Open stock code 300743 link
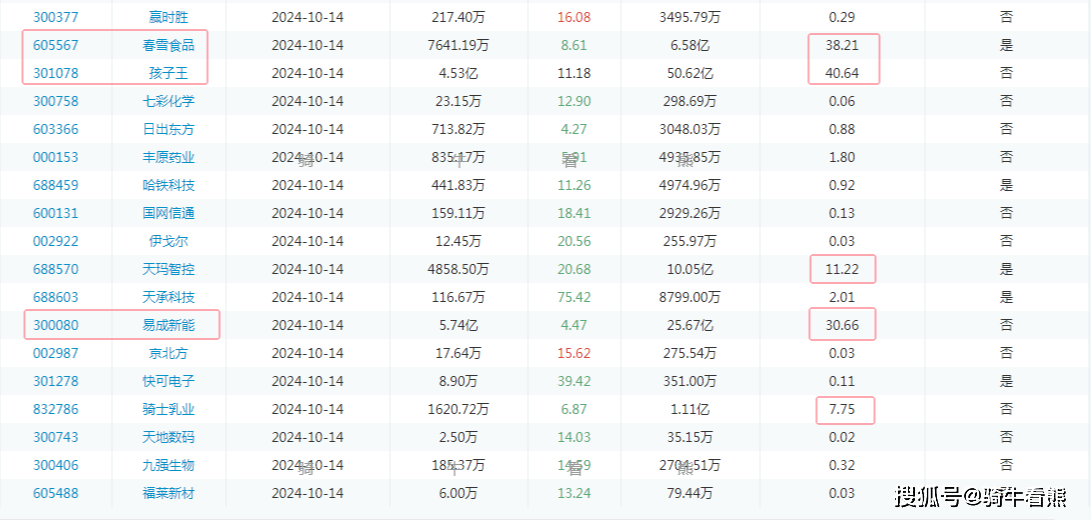This screenshot has width=1091, height=520. click(56, 437)
